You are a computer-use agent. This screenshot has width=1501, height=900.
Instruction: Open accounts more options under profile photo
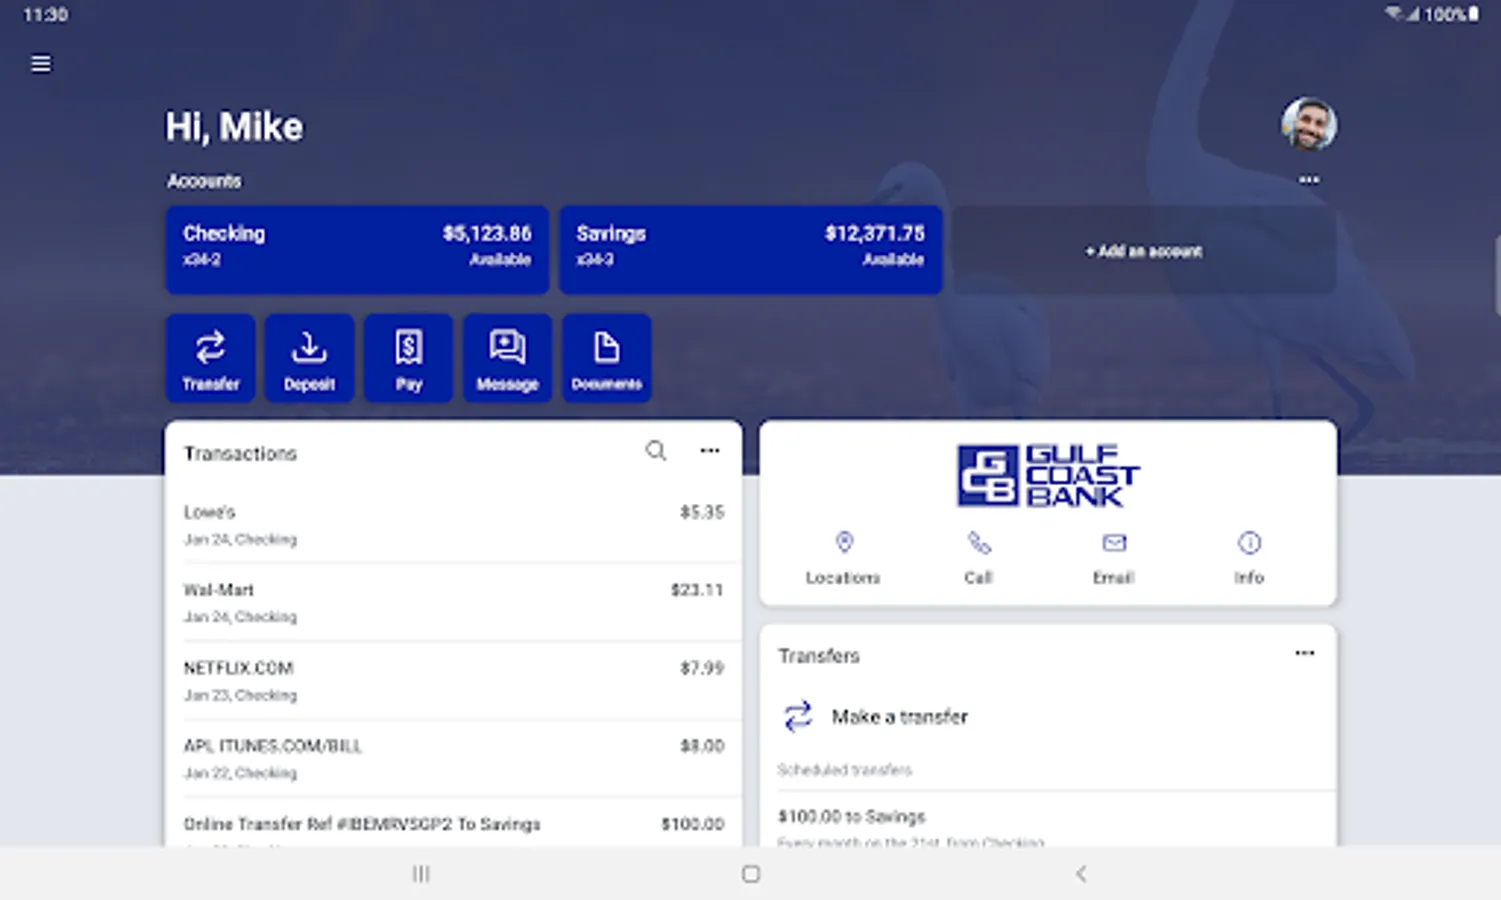click(x=1309, y=180)
